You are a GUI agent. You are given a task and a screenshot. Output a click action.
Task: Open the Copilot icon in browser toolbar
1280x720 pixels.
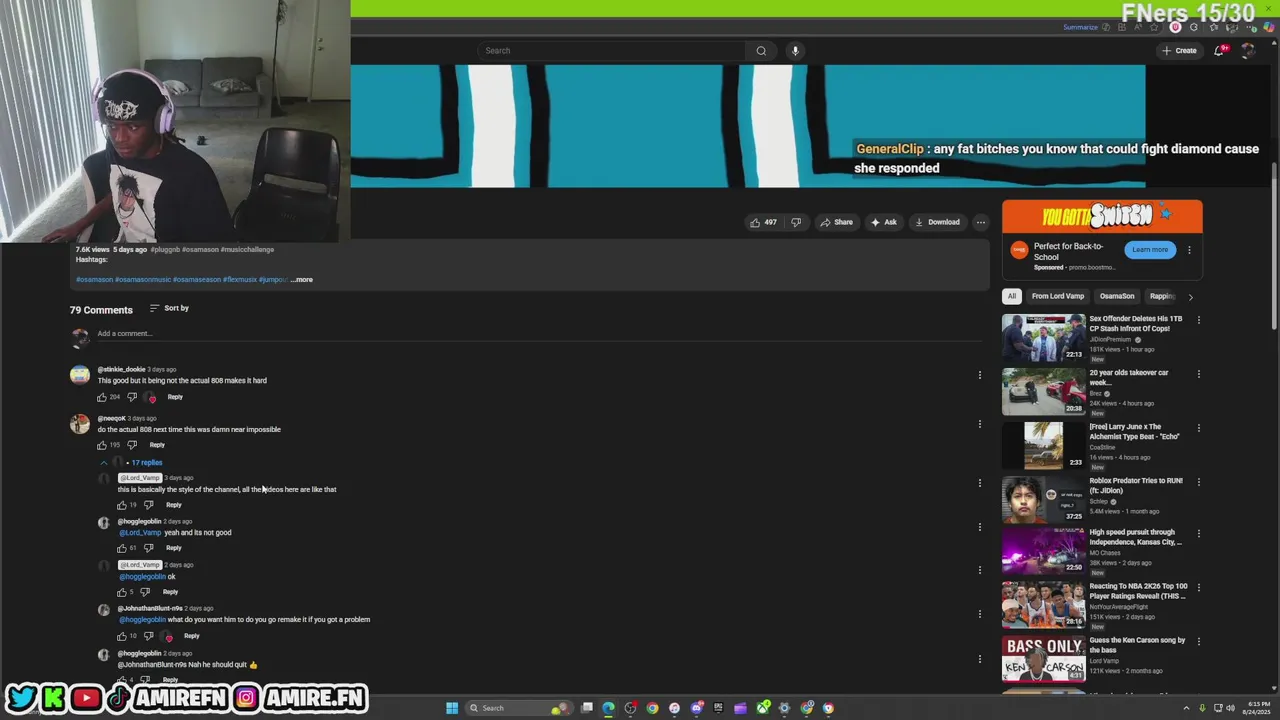[1269, 28]
